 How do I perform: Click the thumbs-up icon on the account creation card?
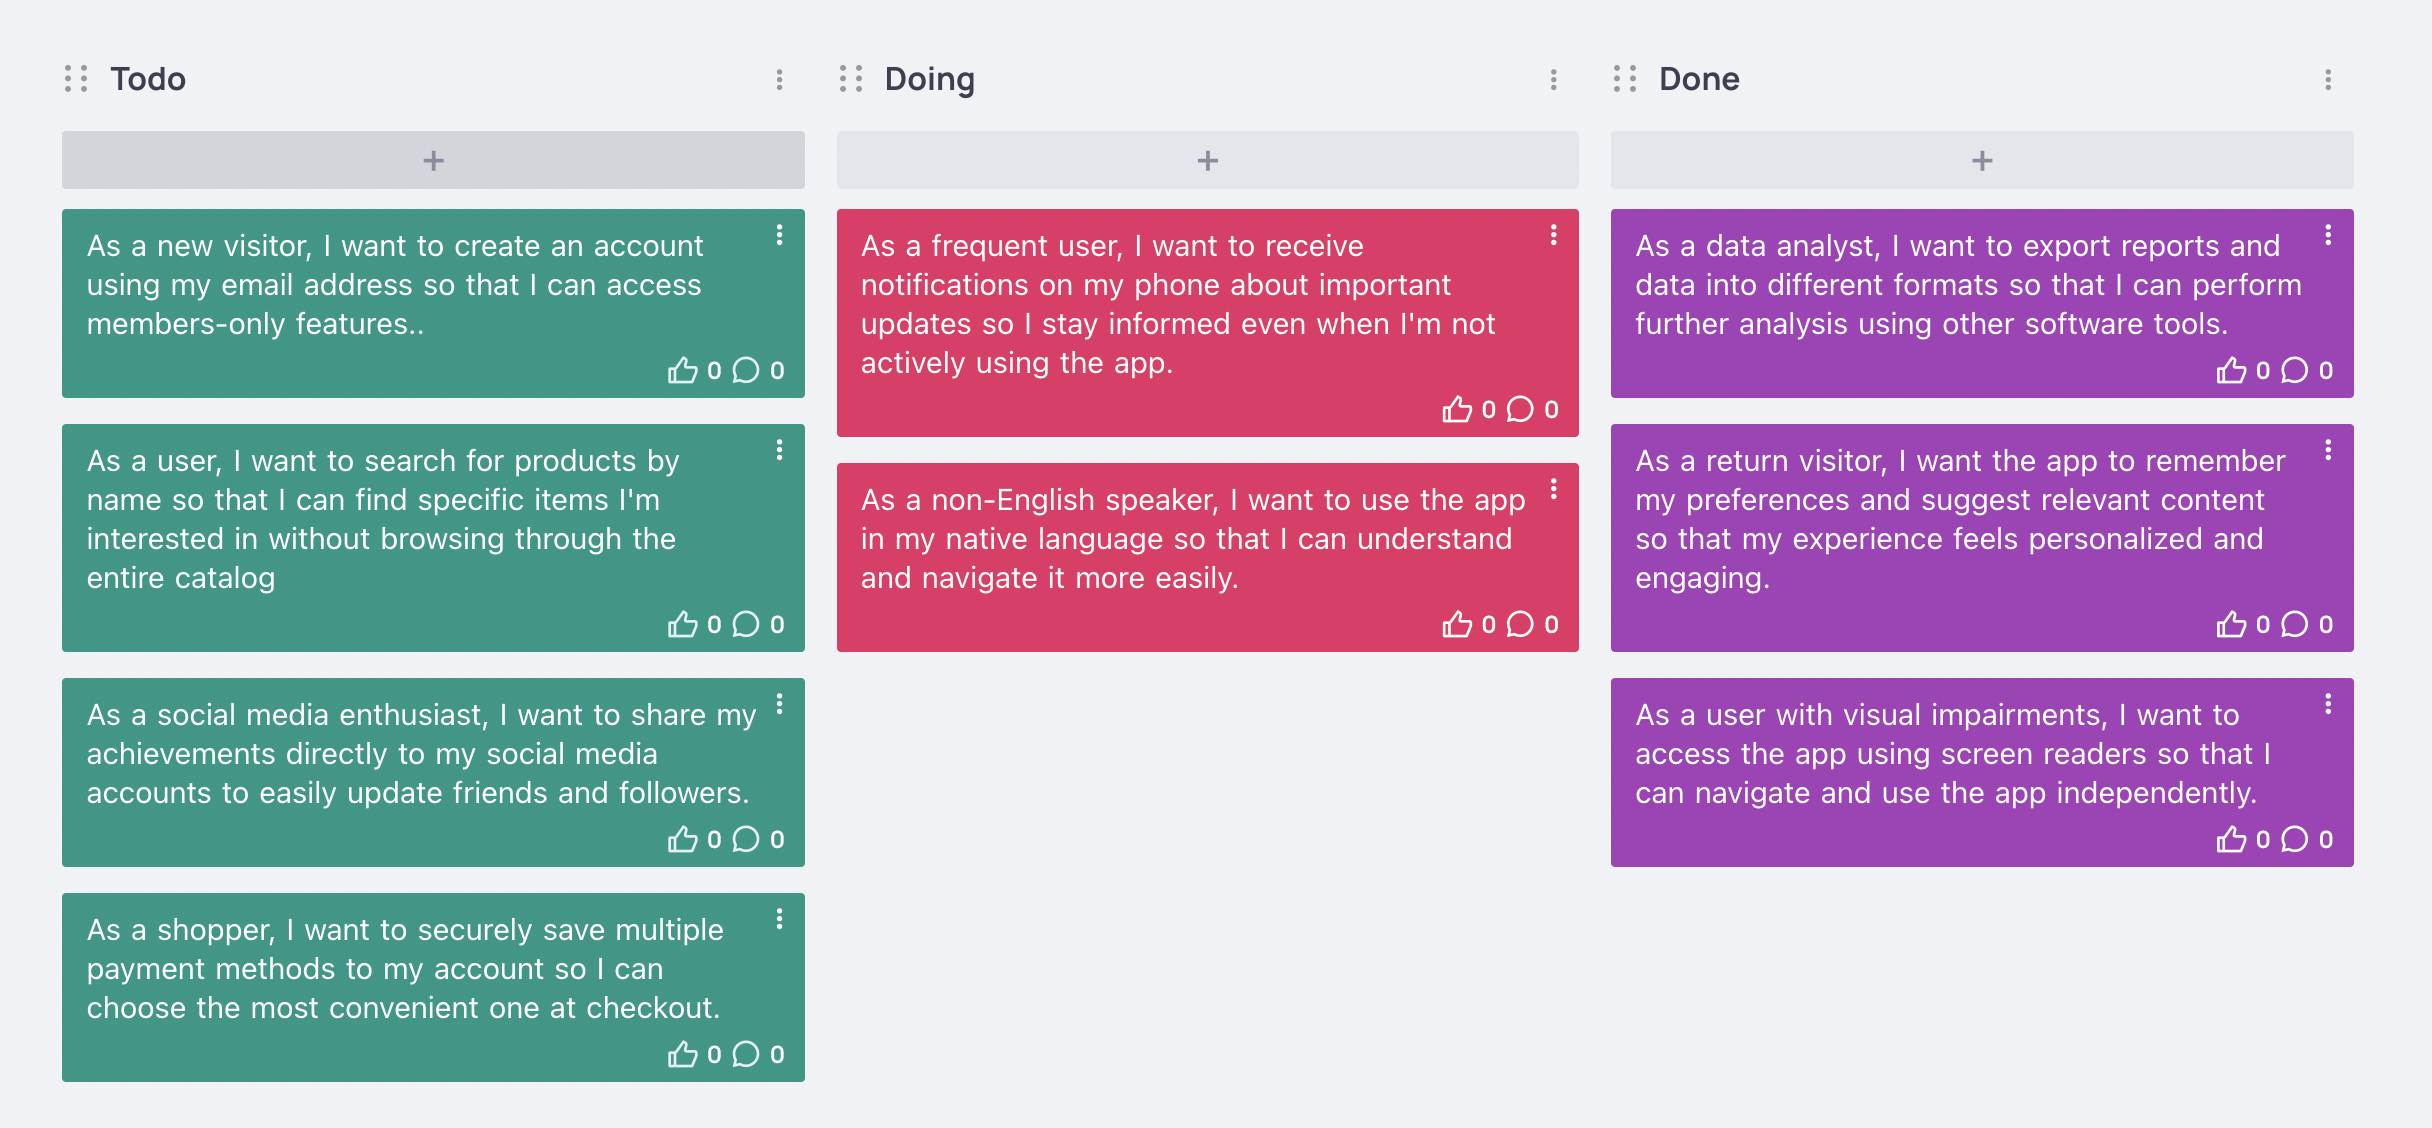(683, 371)
